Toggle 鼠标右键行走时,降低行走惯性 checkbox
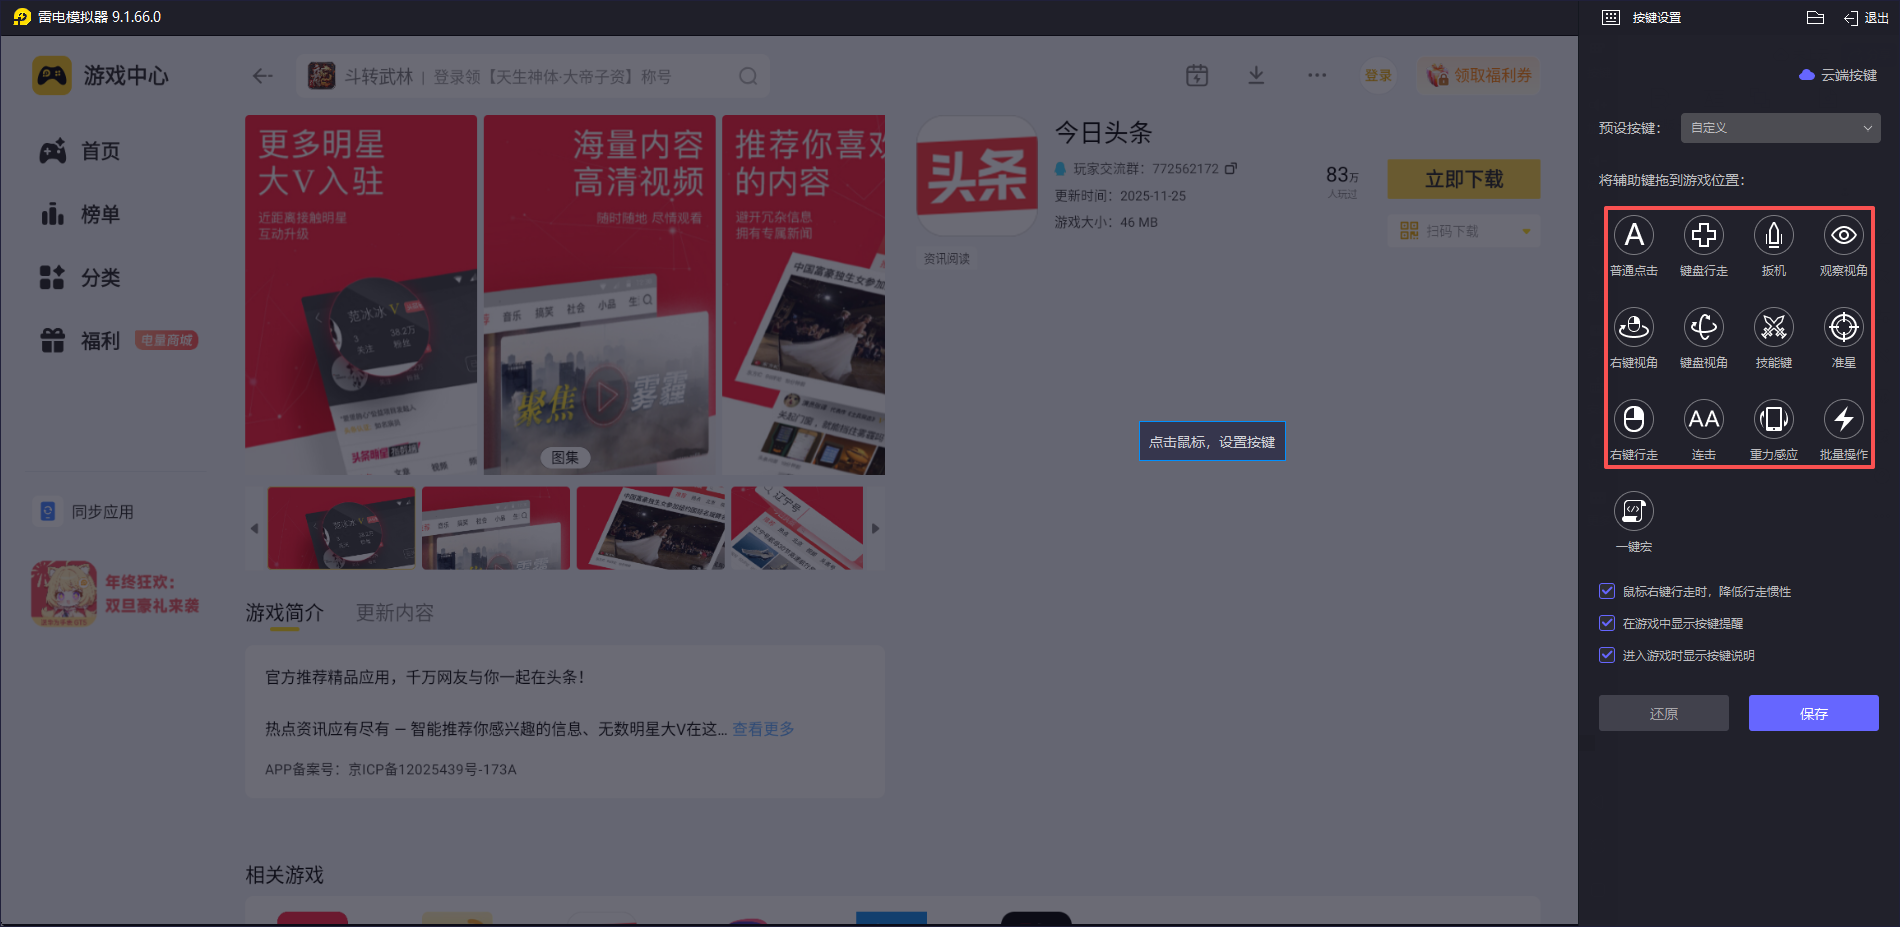Image resolution: width=1900 pixels, height=927 pixels. tap(1607, 591)
